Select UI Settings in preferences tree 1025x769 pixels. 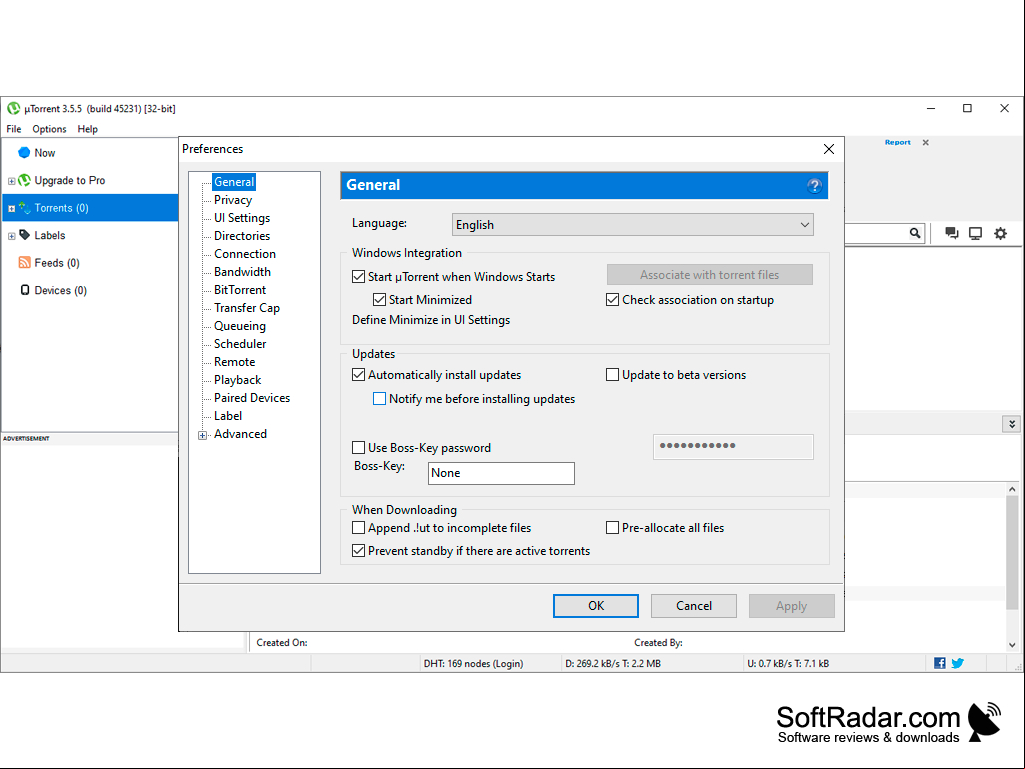point(242,218)
